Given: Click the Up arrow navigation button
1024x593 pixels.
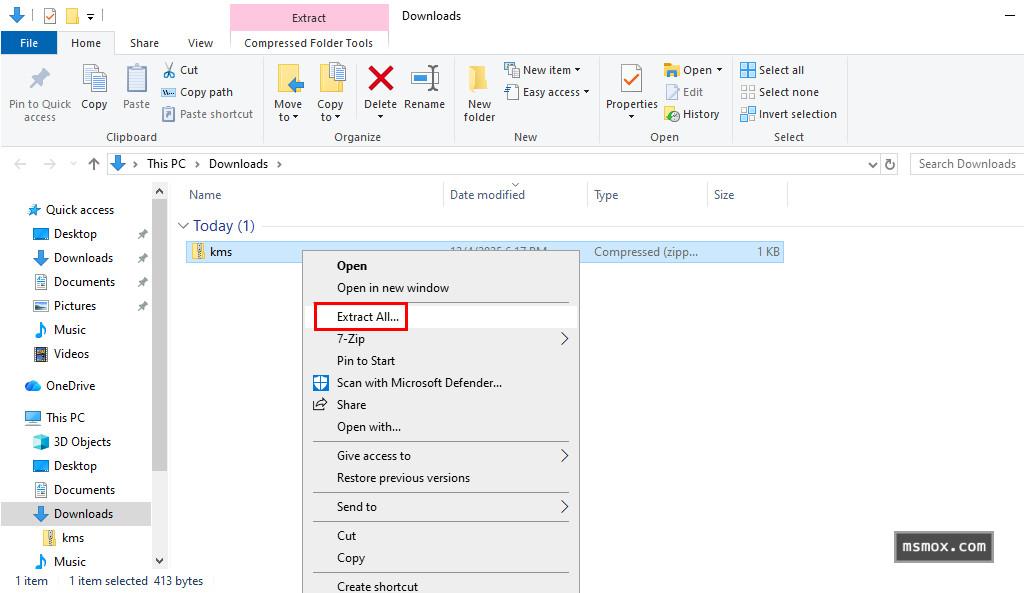Looking at the screenshot, I should pyautogui.click(x=94, y=164).
